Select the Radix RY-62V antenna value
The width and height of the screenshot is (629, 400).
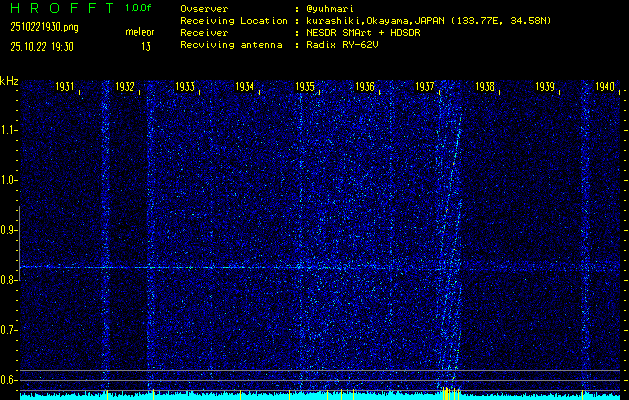pyautogui.click(x=342, y=45)
